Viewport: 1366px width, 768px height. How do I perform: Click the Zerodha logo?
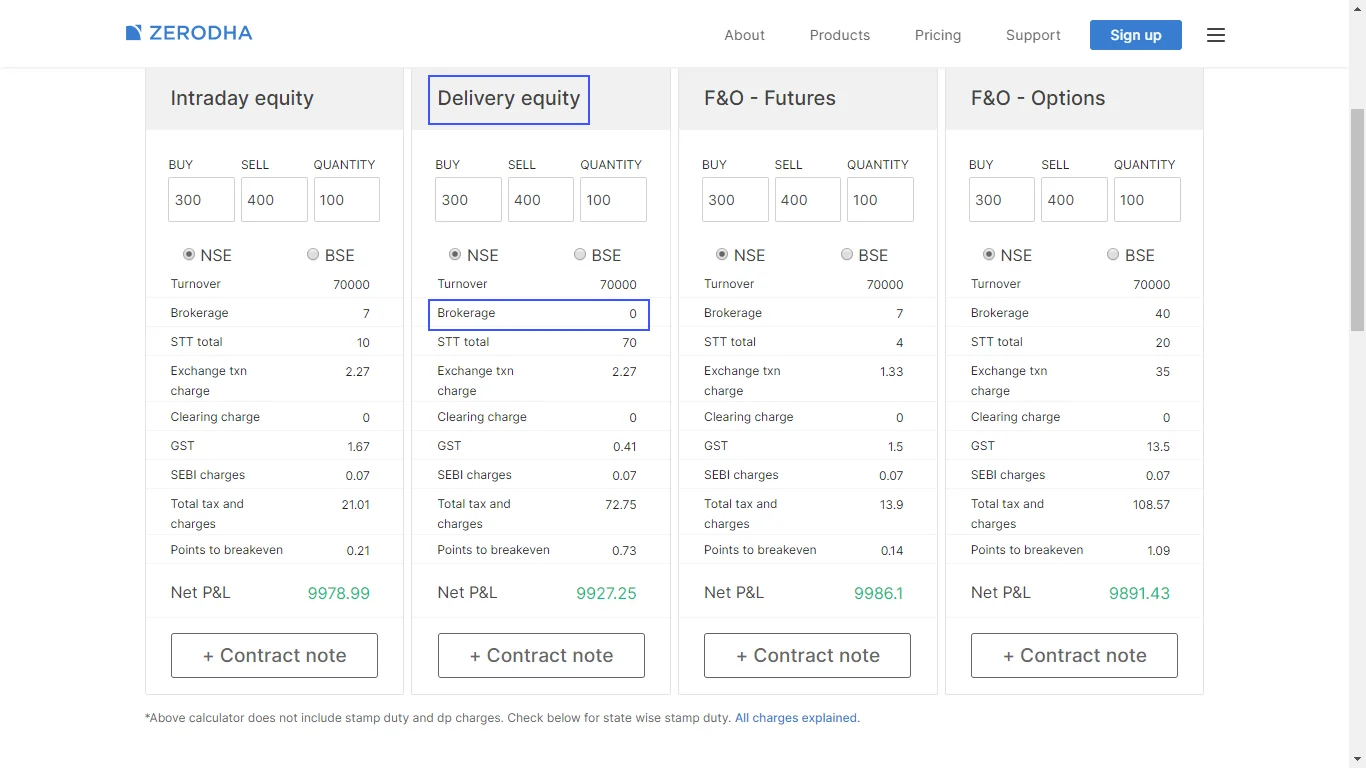coord(189,33)
